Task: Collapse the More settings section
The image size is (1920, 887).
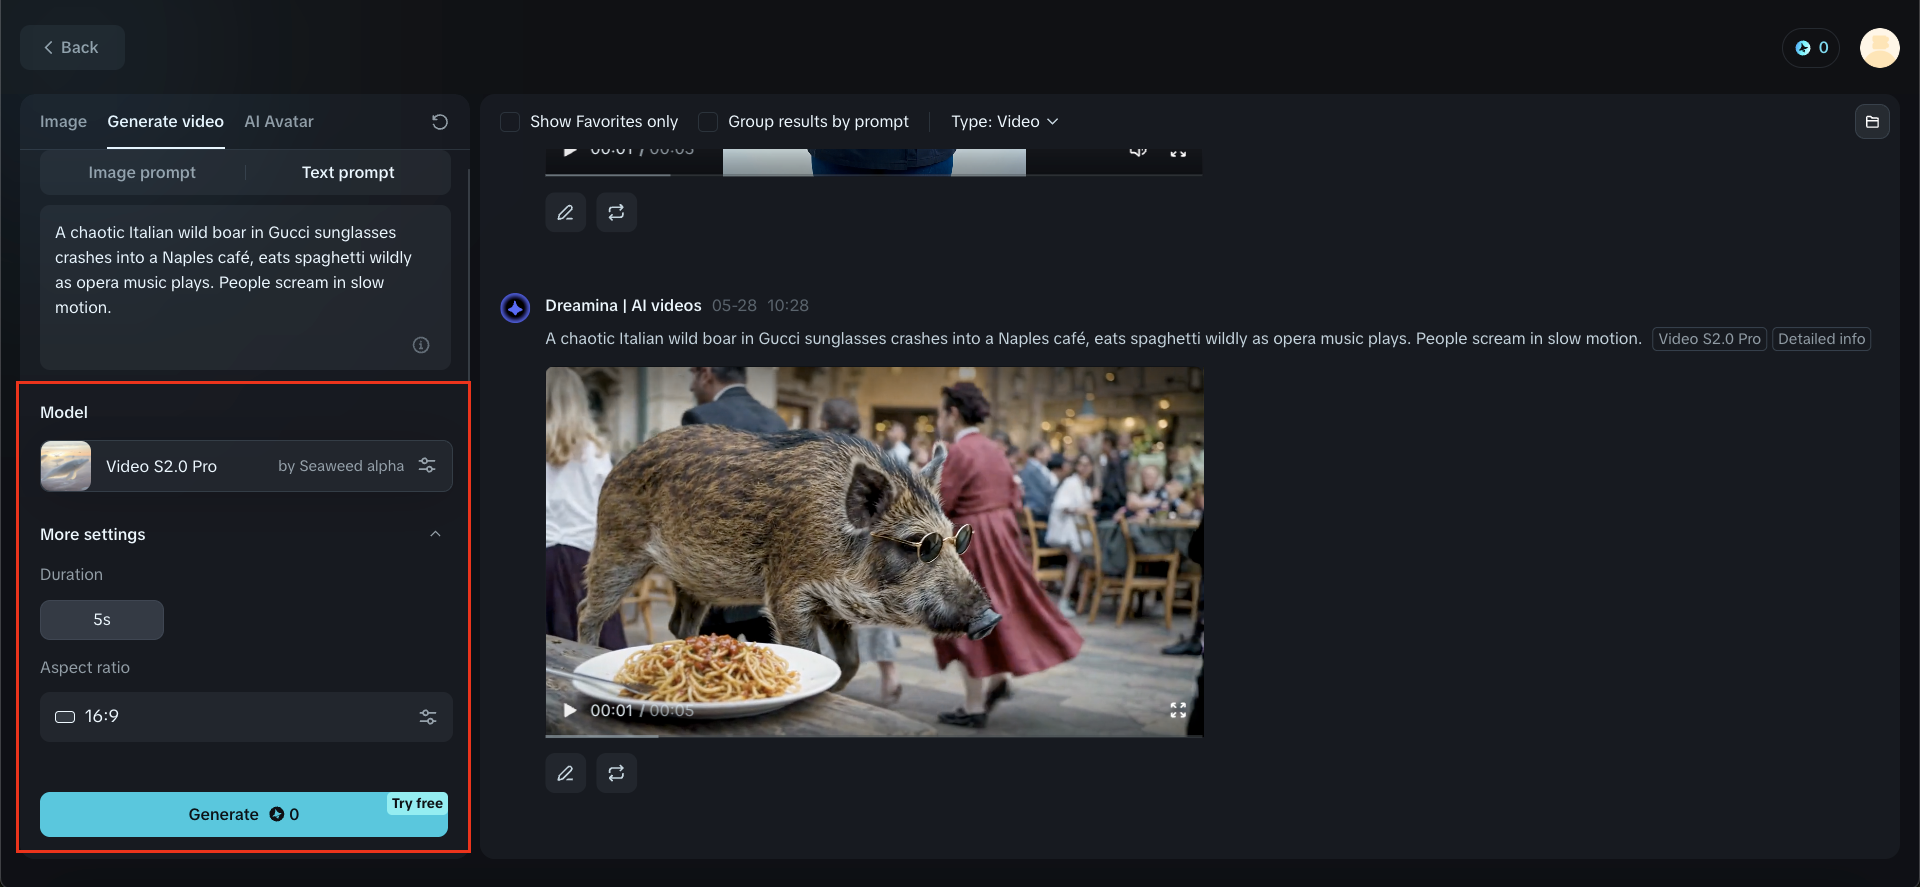Action: (x=435, y=534)
